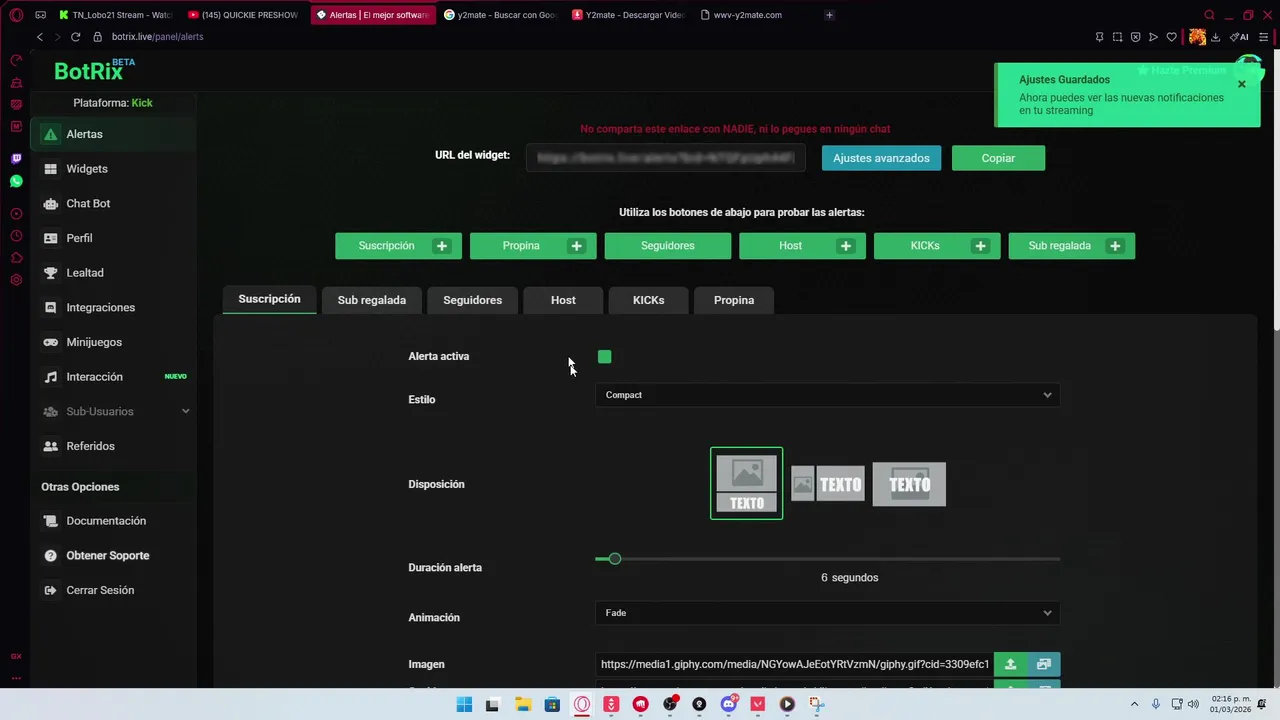Click the Chat Bot robot icon
The width and height of the screenshot is (1280, 720).
(x=50, y=204)
